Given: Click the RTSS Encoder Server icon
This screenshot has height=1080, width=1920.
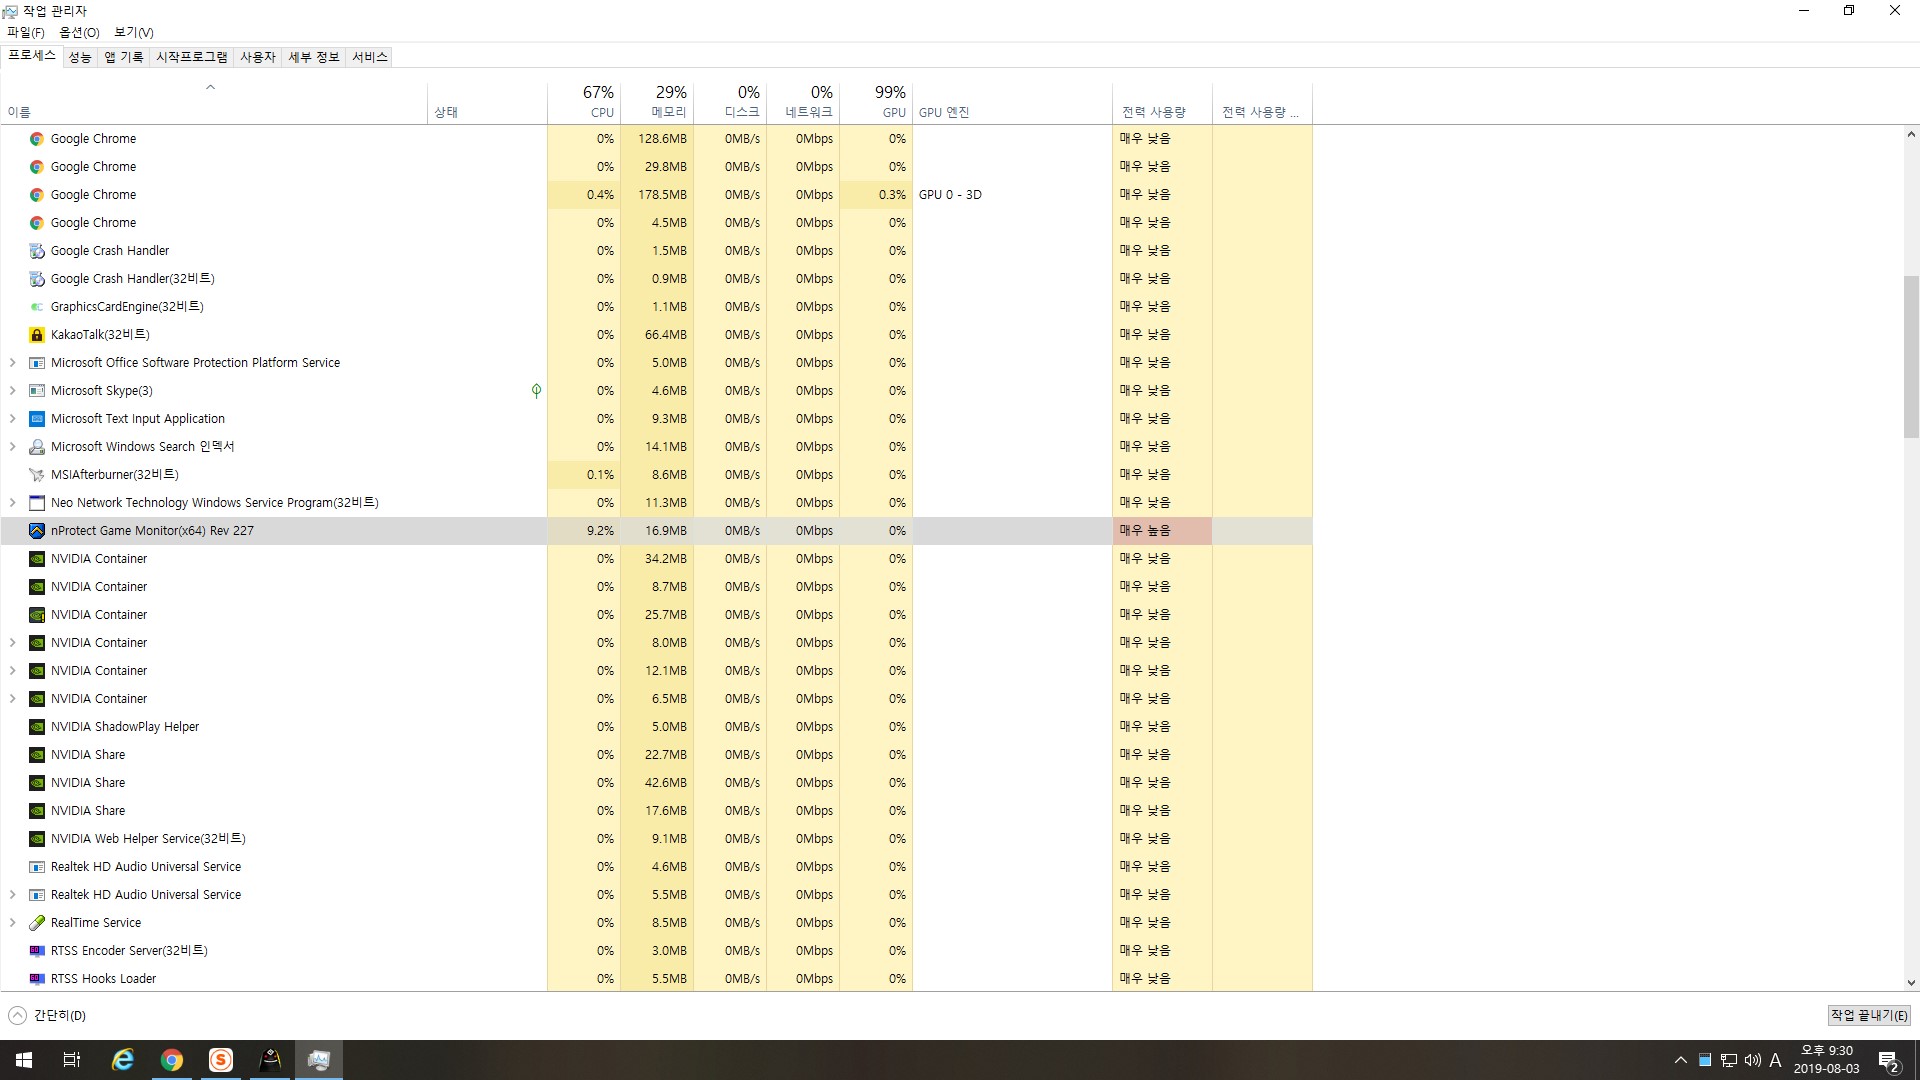Looking at the screenshot, I should (37, 951).
